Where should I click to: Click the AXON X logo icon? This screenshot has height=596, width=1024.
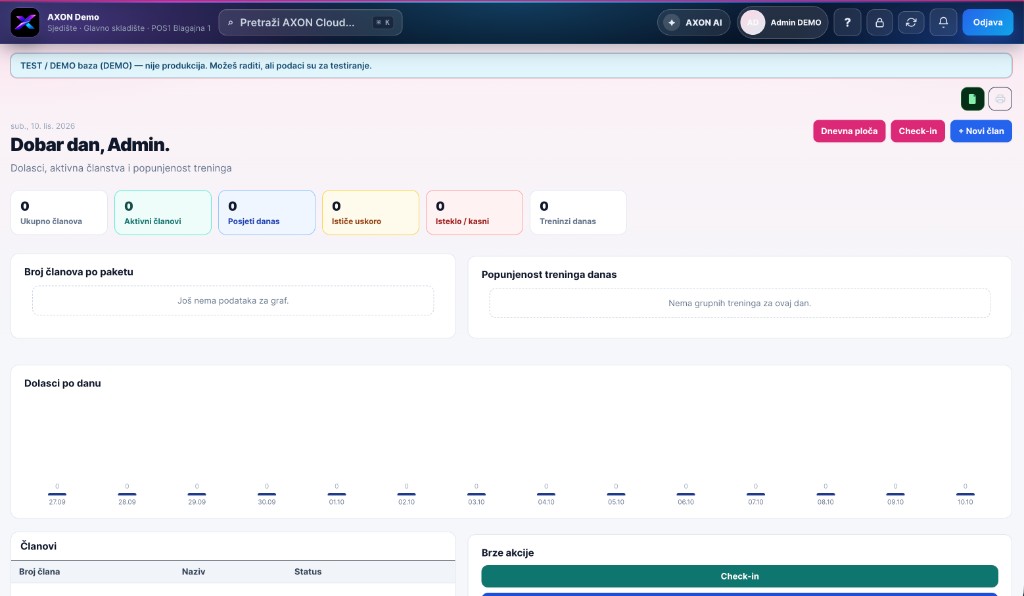[25, 22]
